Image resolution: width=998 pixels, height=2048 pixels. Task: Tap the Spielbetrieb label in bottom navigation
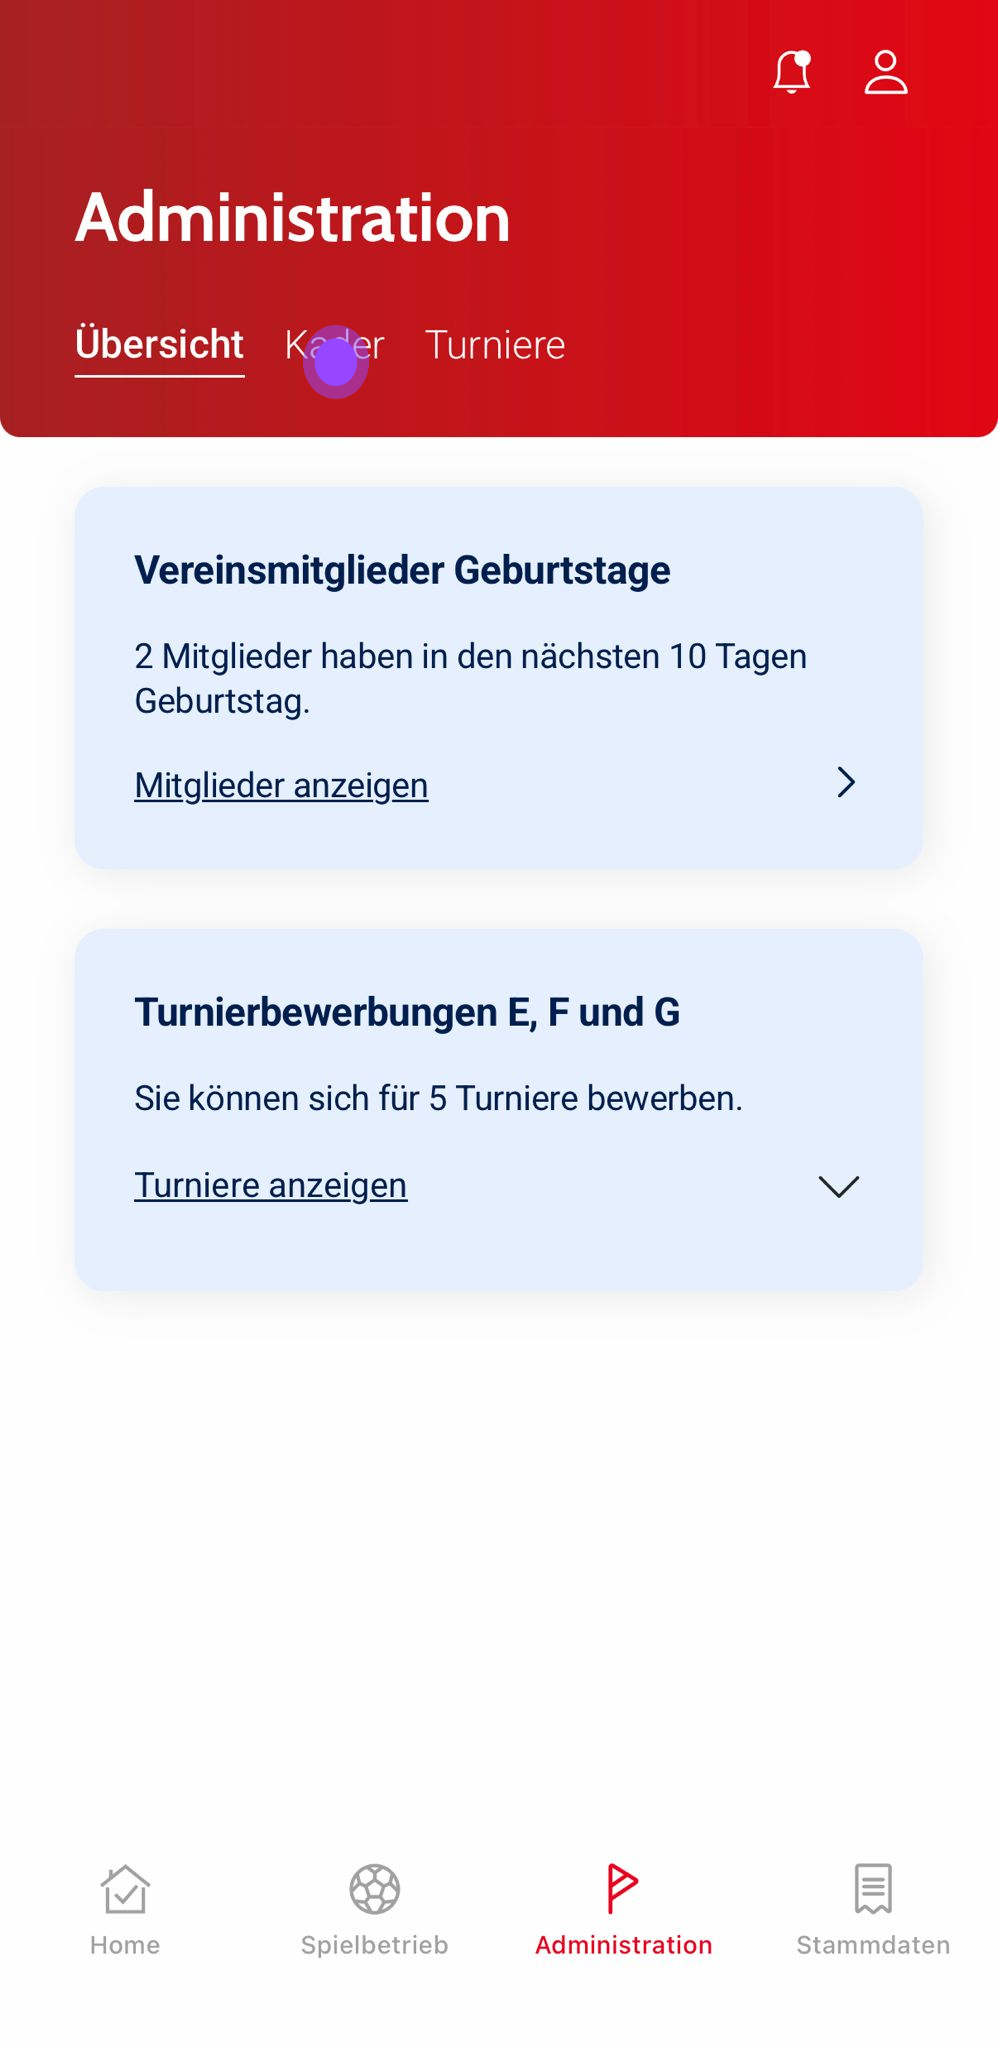(374, 1945)
